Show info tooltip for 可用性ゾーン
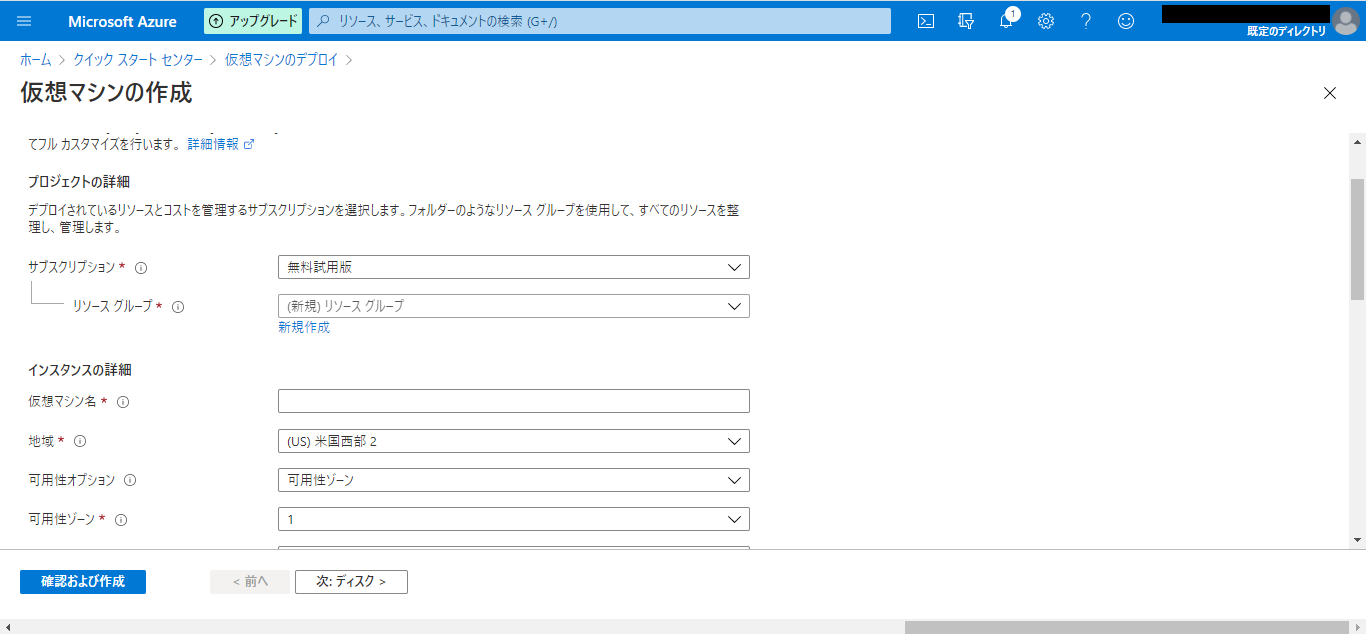The width and height of the screenshot is (1366, 634). 121,520
